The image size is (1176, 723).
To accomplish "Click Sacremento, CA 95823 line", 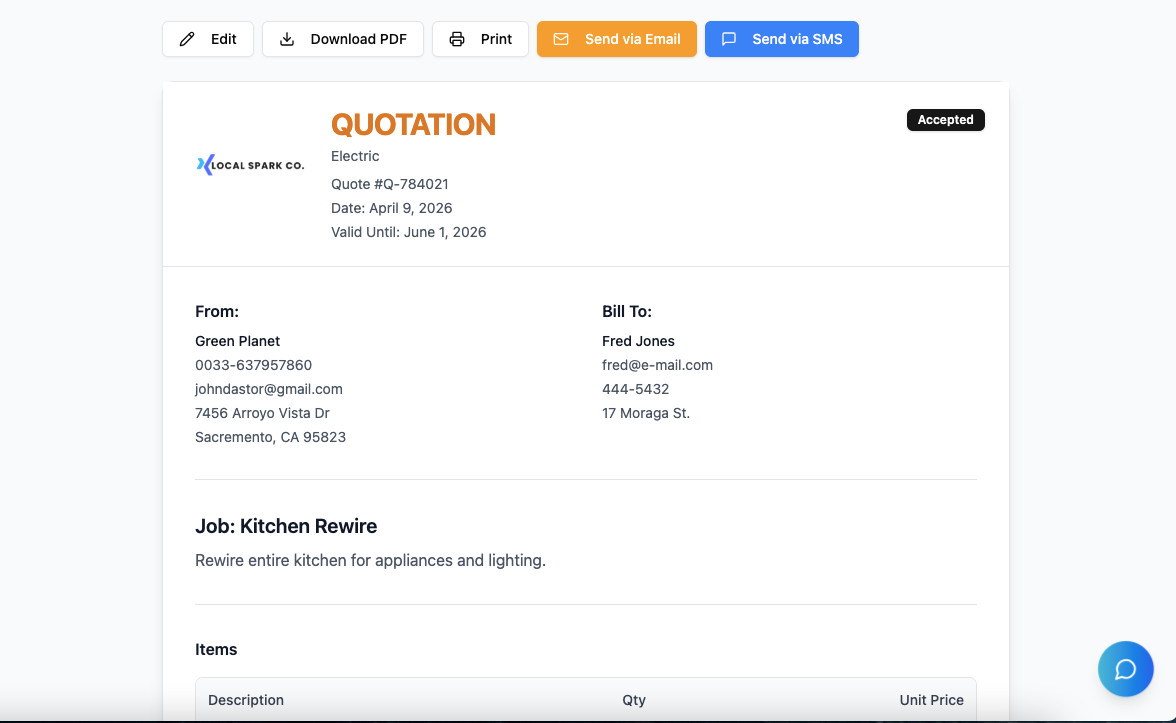I will [270, 437].
